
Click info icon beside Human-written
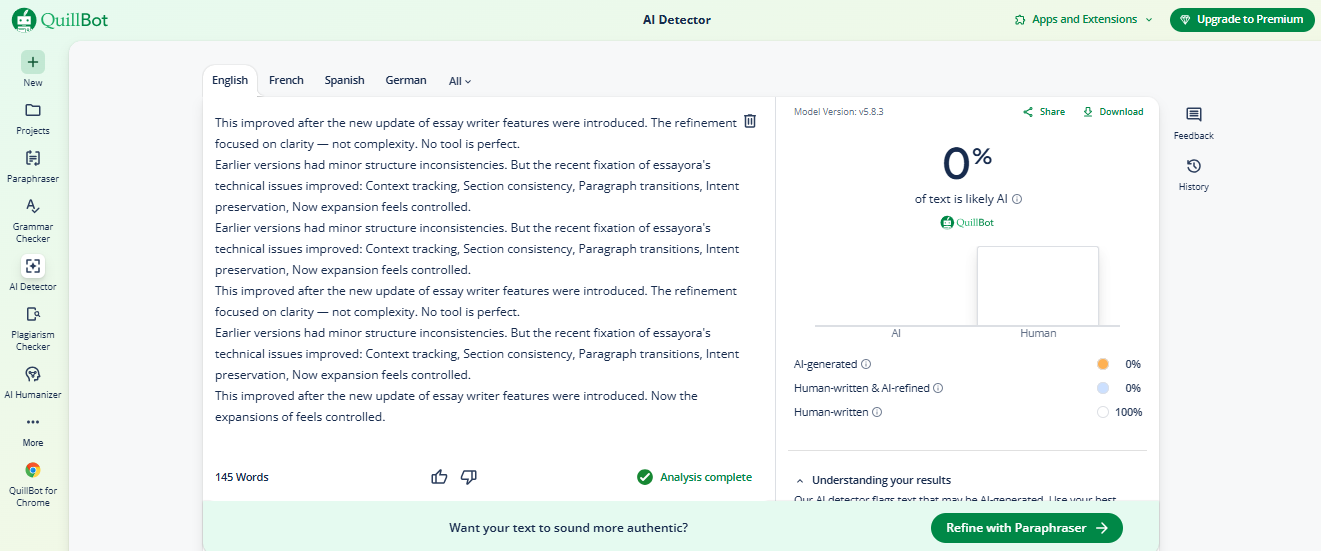tap(877, 412)
